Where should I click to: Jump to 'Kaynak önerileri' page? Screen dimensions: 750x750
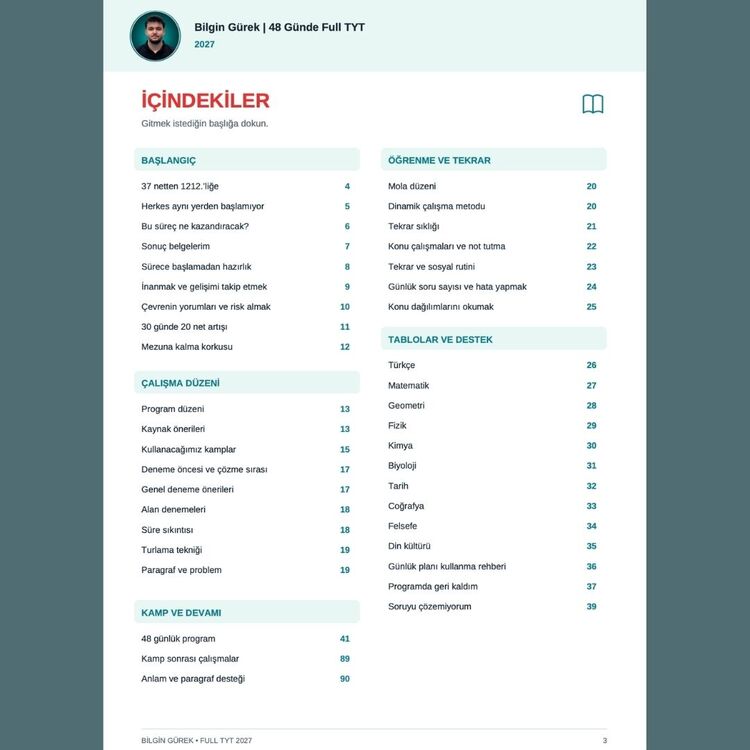(246, 429)
